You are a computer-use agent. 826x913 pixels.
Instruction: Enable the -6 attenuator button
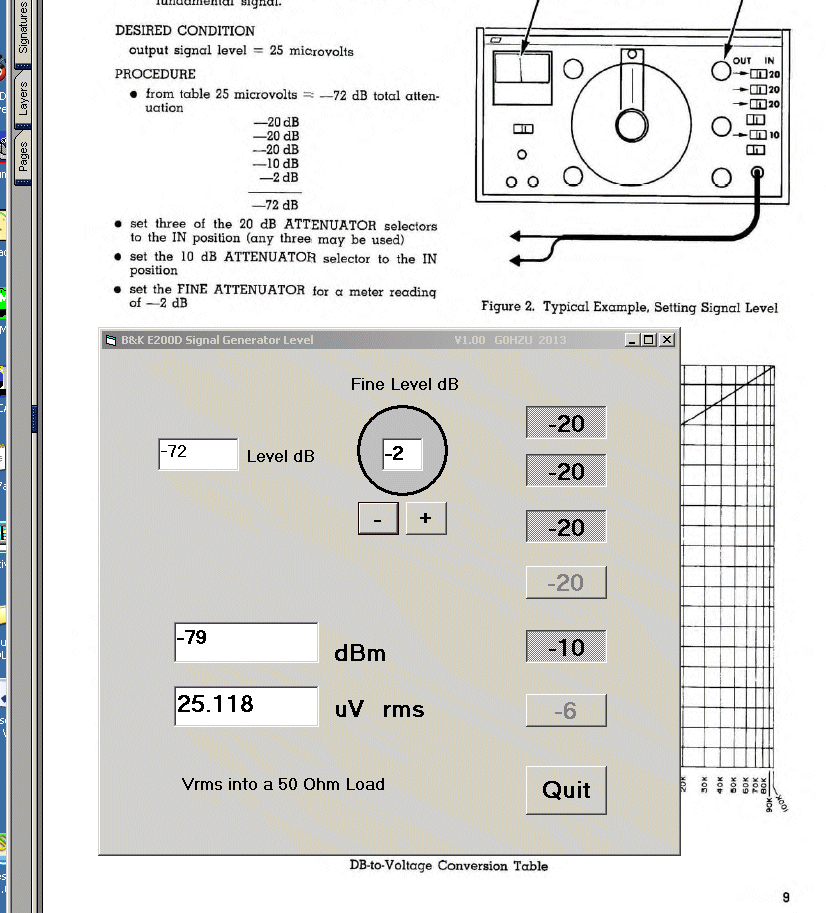[x=566, y=710]
